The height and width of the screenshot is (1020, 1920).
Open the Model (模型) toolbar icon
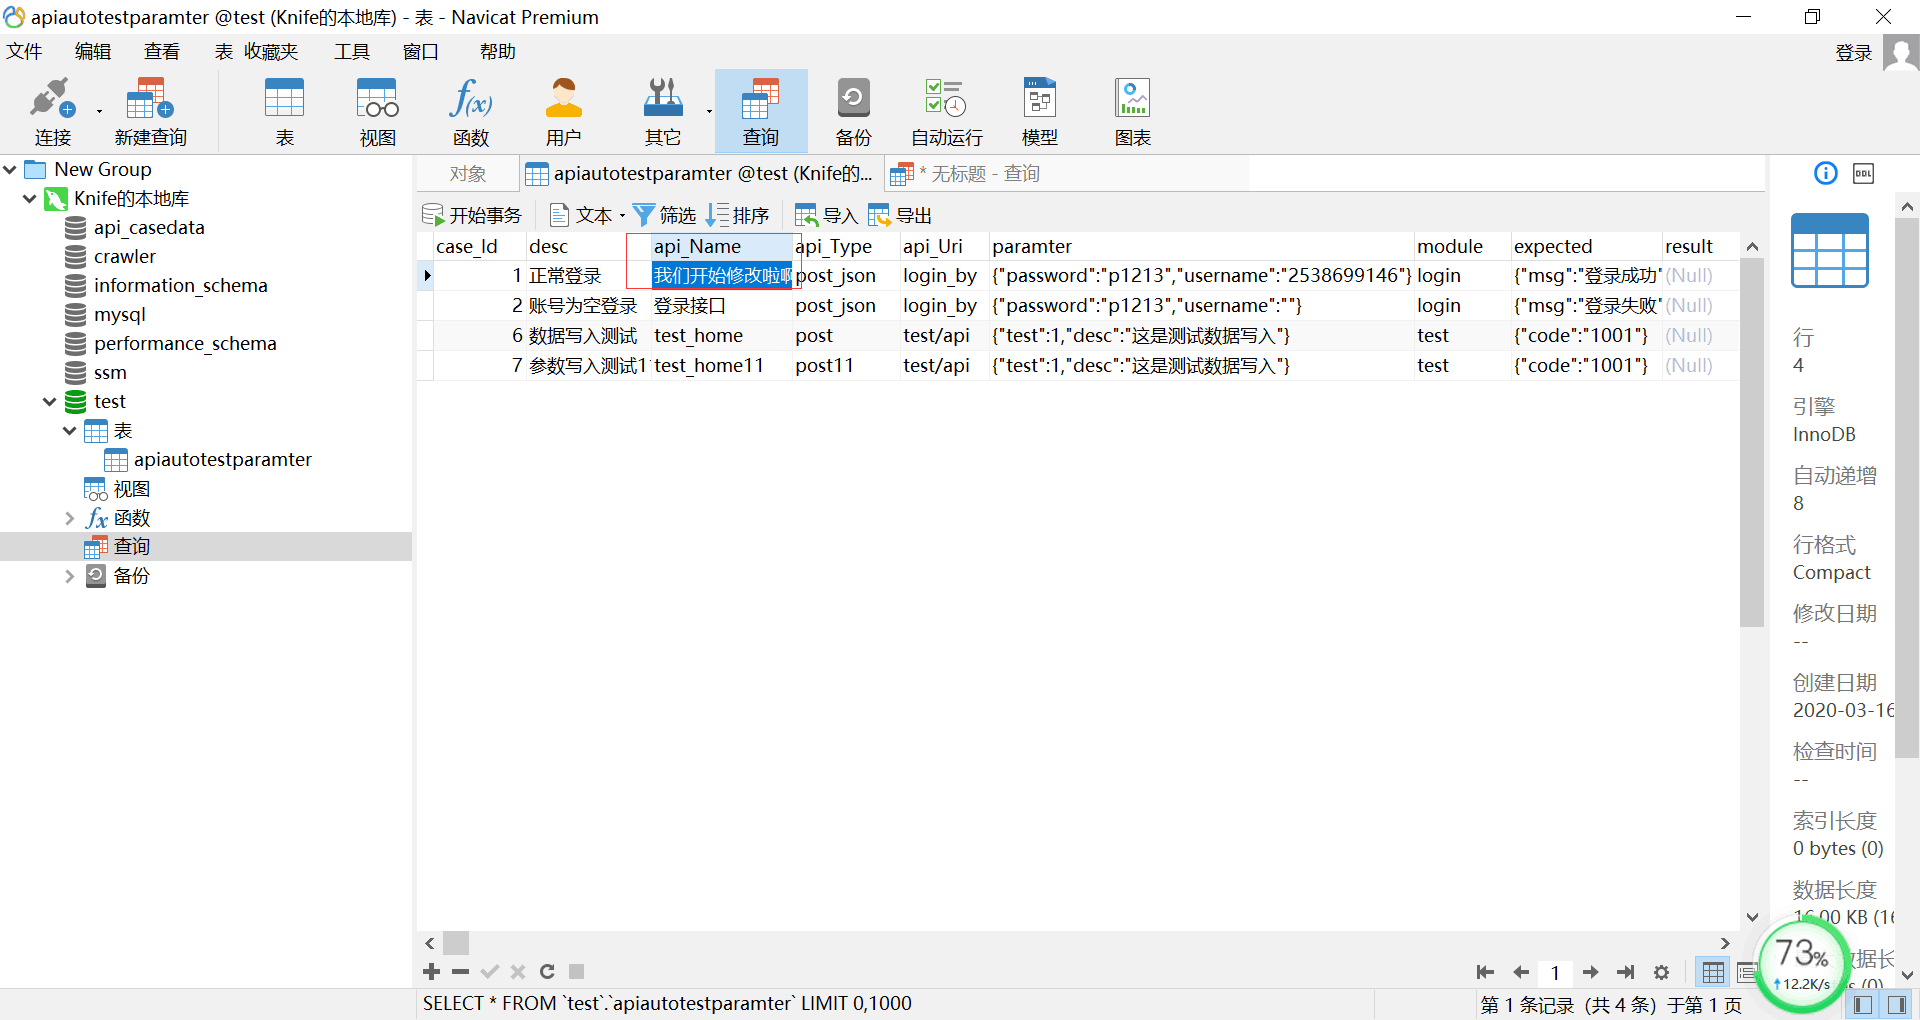tap(1039, 111)
